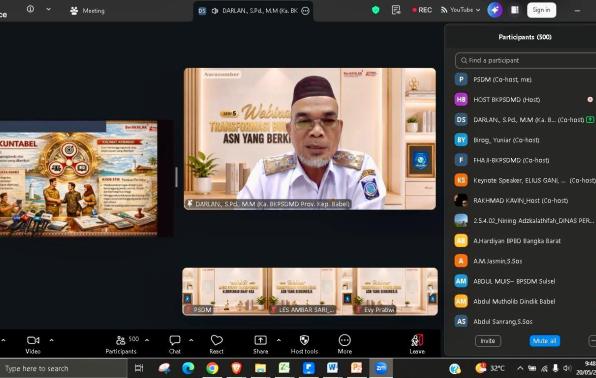Viewport: 596px width, 378px height.
Task: Toggle the Video camera icon
Action: click(x=33, y=340)
